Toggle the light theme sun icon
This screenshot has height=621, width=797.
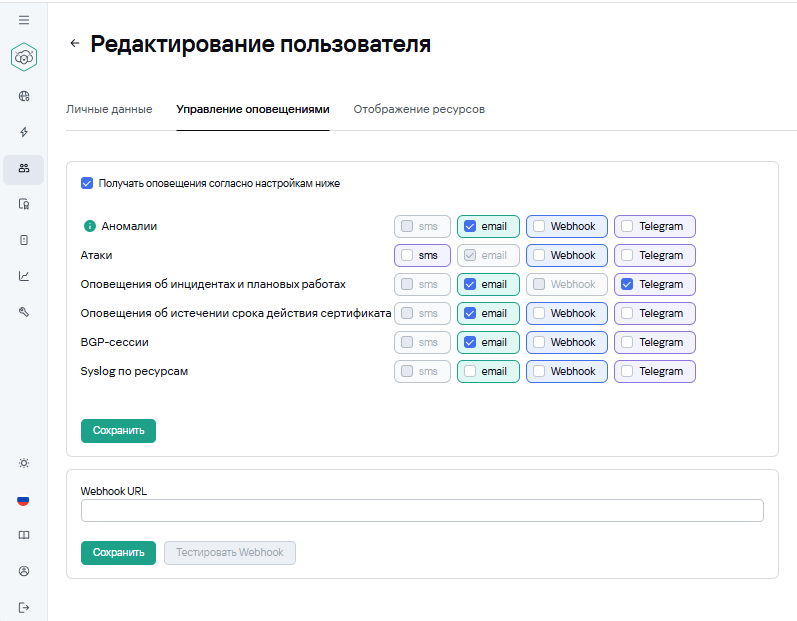coord(24,463)
